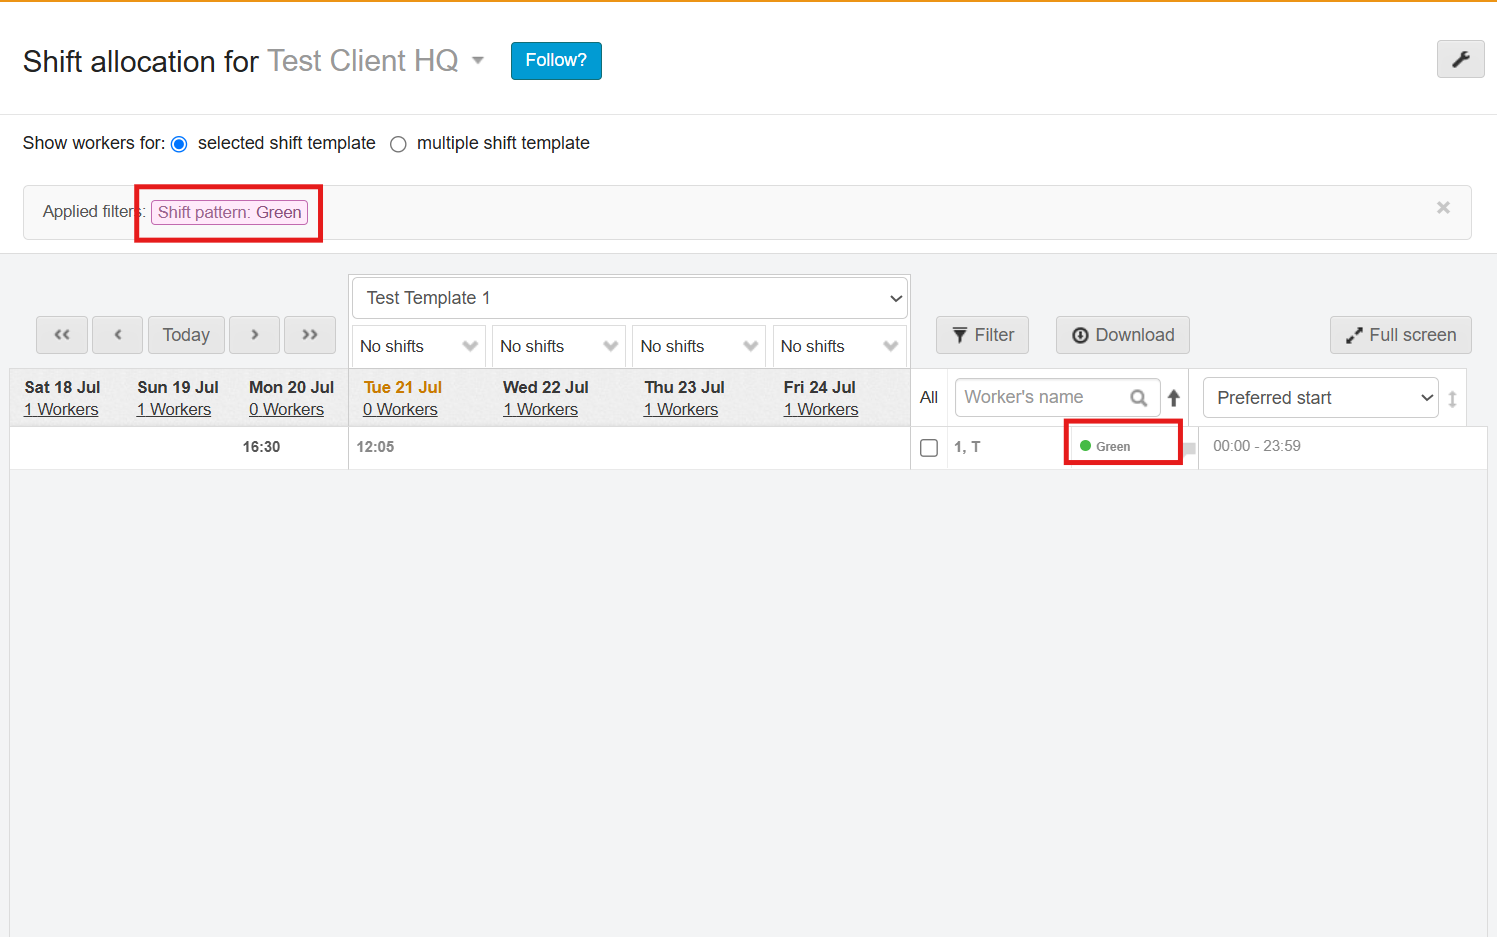Open the 'No shifts' dropdown above Fri 24 Jul
This screenshot has height=937, width=1497.
click(840, 346)
